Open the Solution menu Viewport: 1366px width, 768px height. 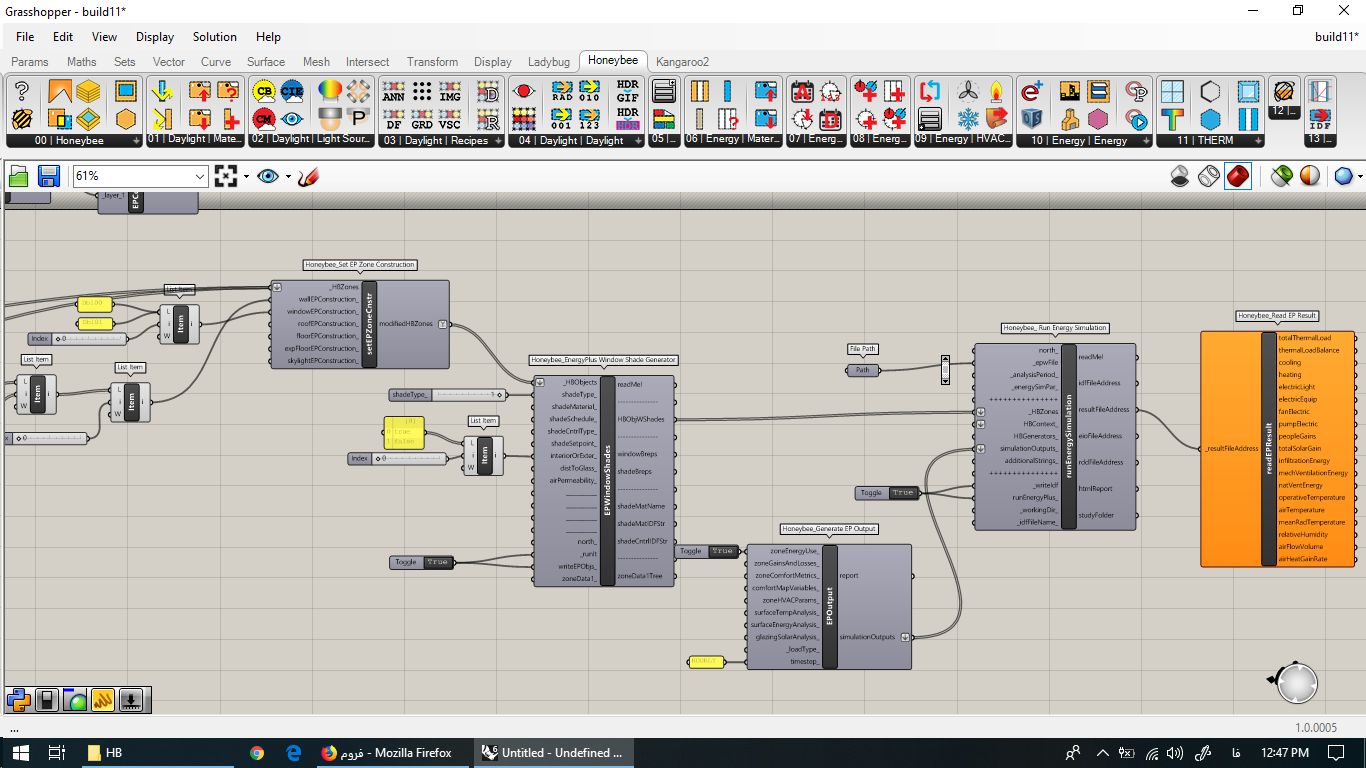pyautogui.click(x=215, y=37)
